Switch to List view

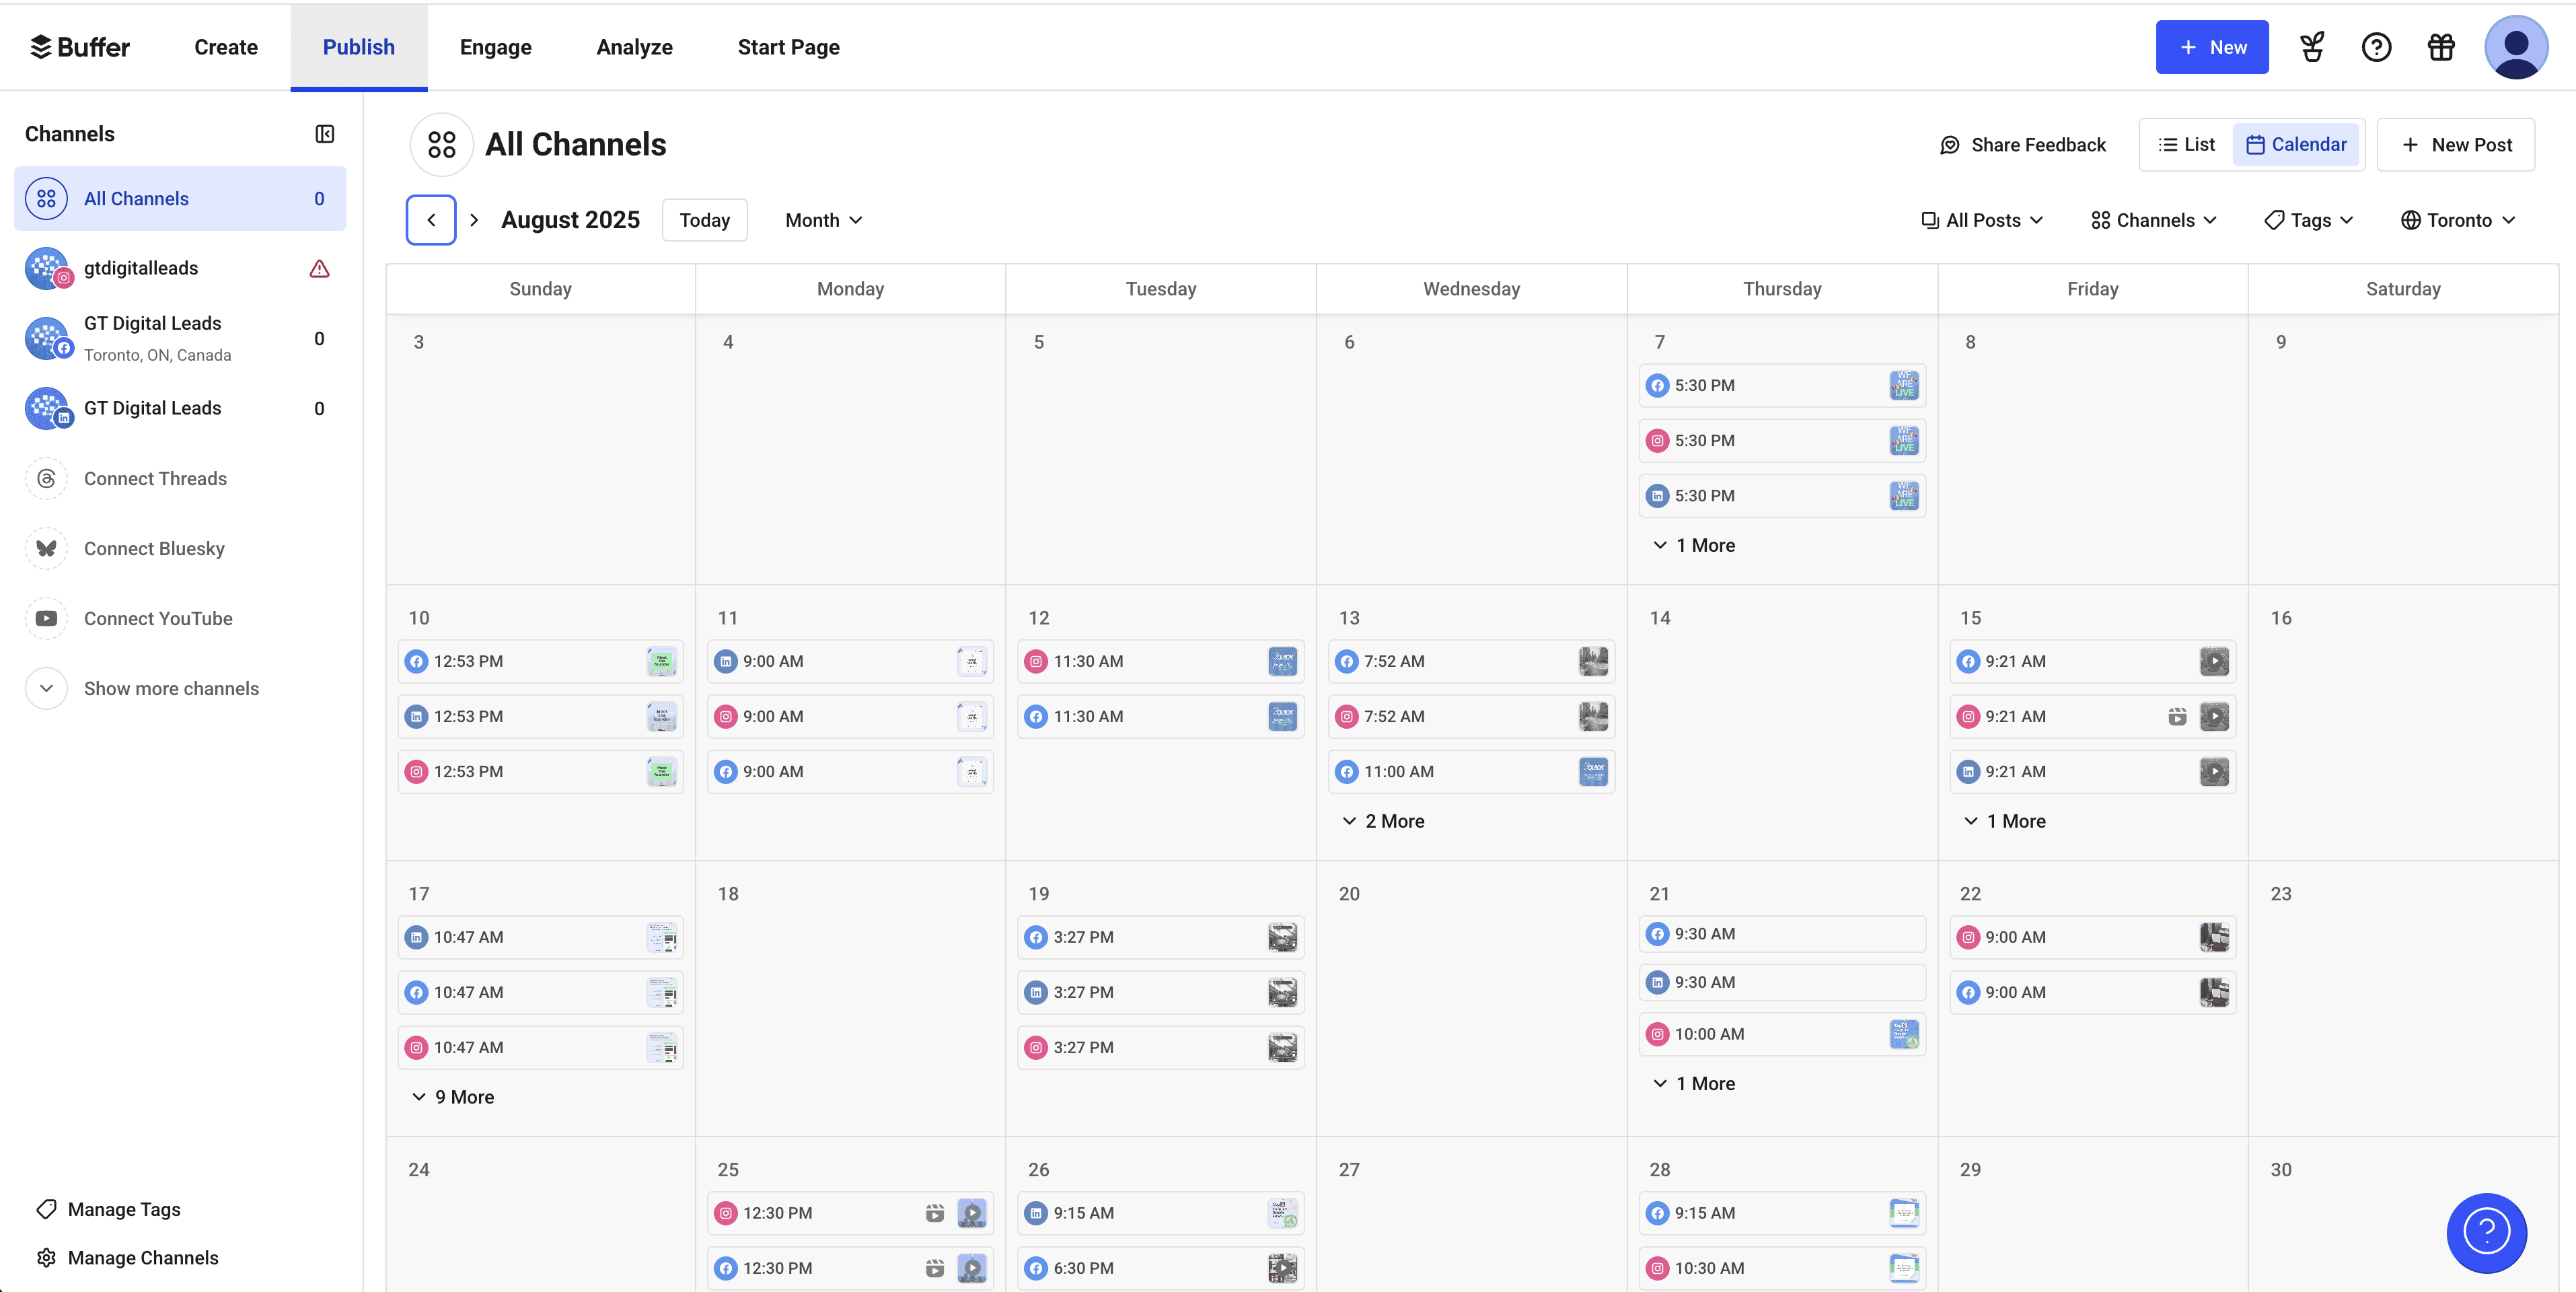2186,144
